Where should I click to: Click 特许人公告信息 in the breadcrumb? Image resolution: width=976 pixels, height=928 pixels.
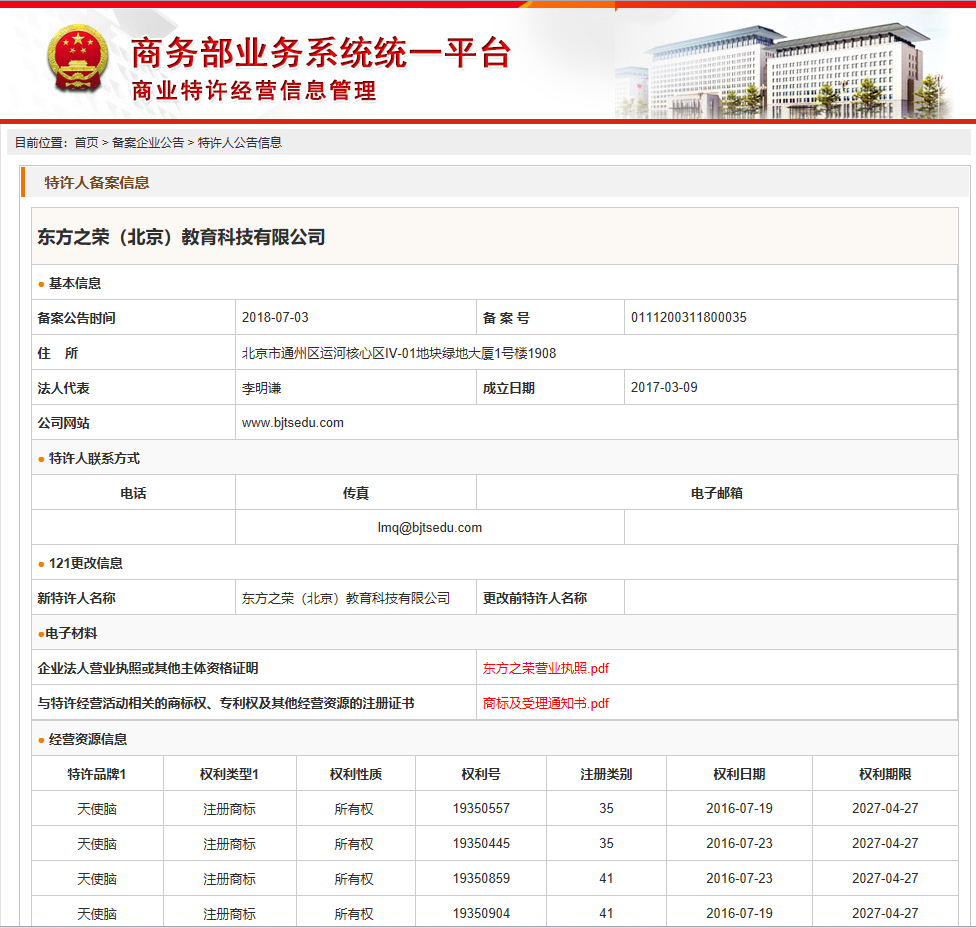coord(240,143)
